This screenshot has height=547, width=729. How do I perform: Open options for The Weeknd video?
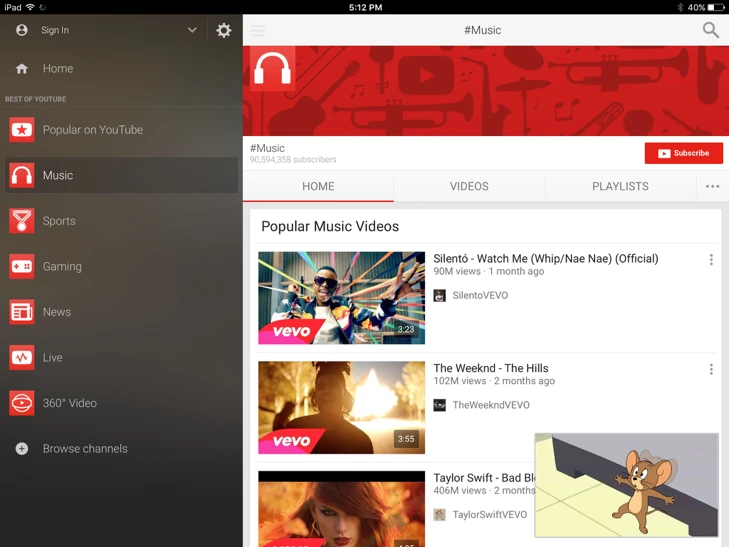coord(711,370)
